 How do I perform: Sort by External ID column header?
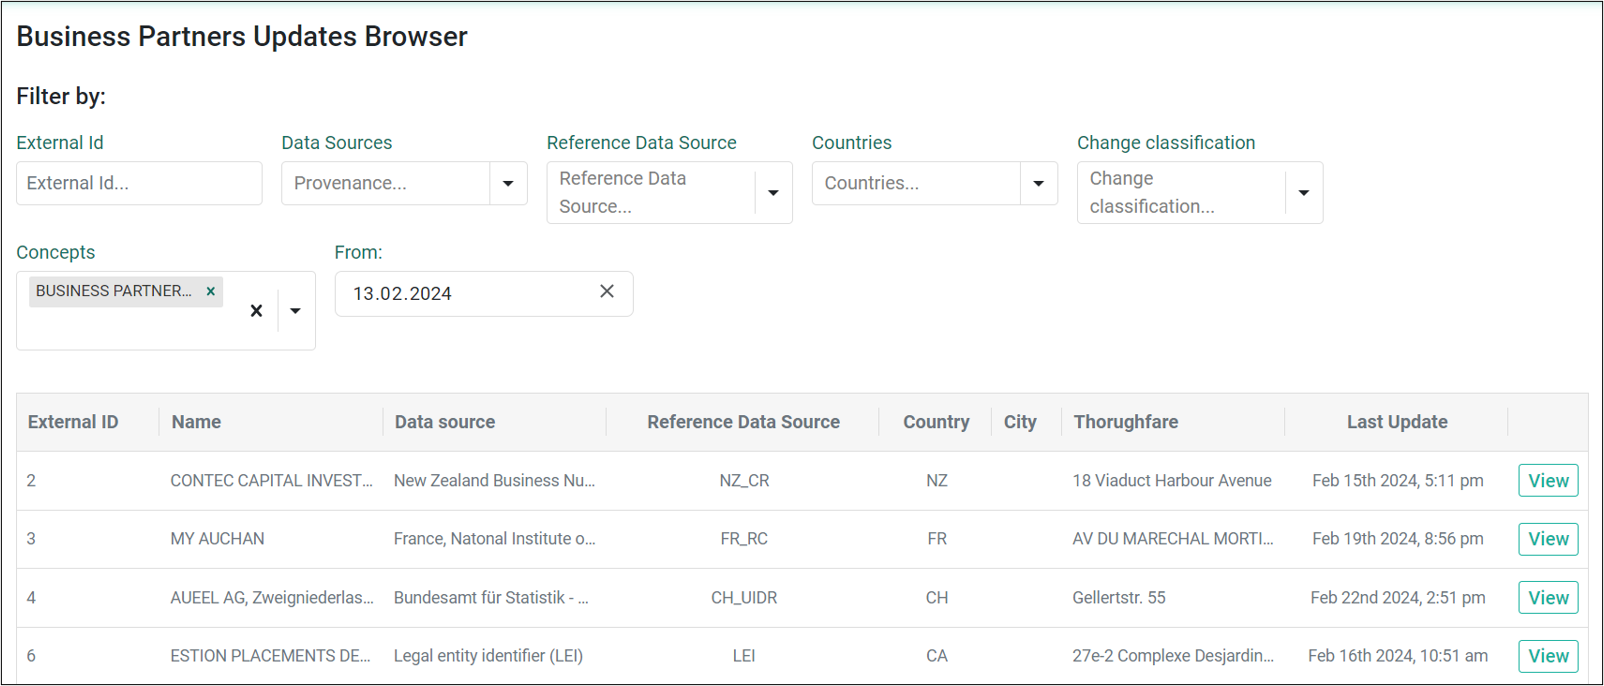73,422
